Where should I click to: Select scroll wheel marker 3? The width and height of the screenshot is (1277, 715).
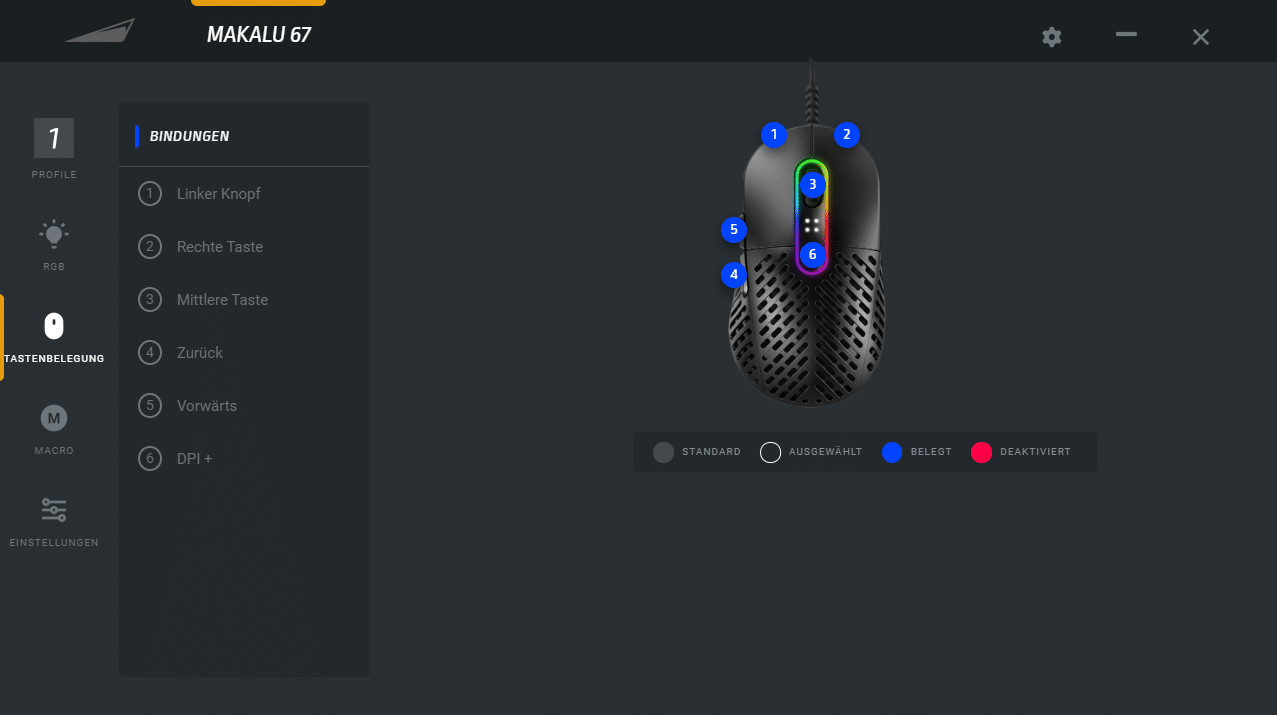(812, 184)
